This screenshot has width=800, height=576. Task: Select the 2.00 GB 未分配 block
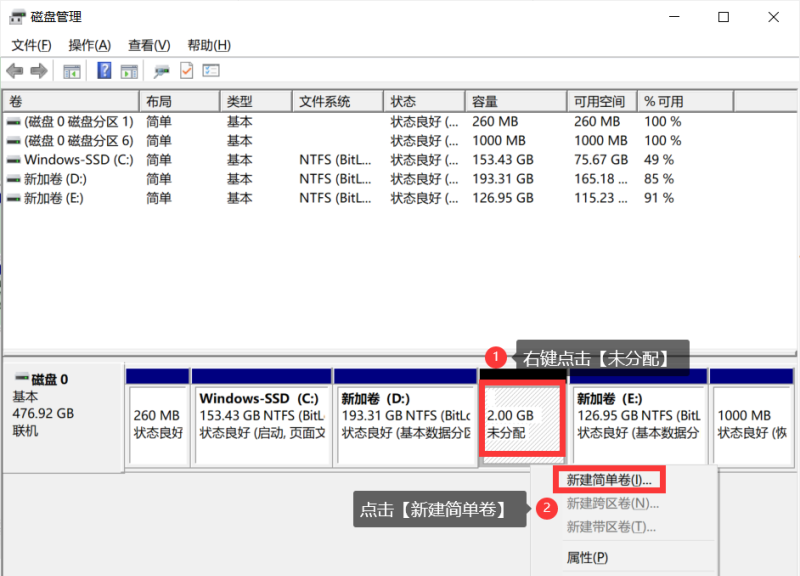pos(522,418)
